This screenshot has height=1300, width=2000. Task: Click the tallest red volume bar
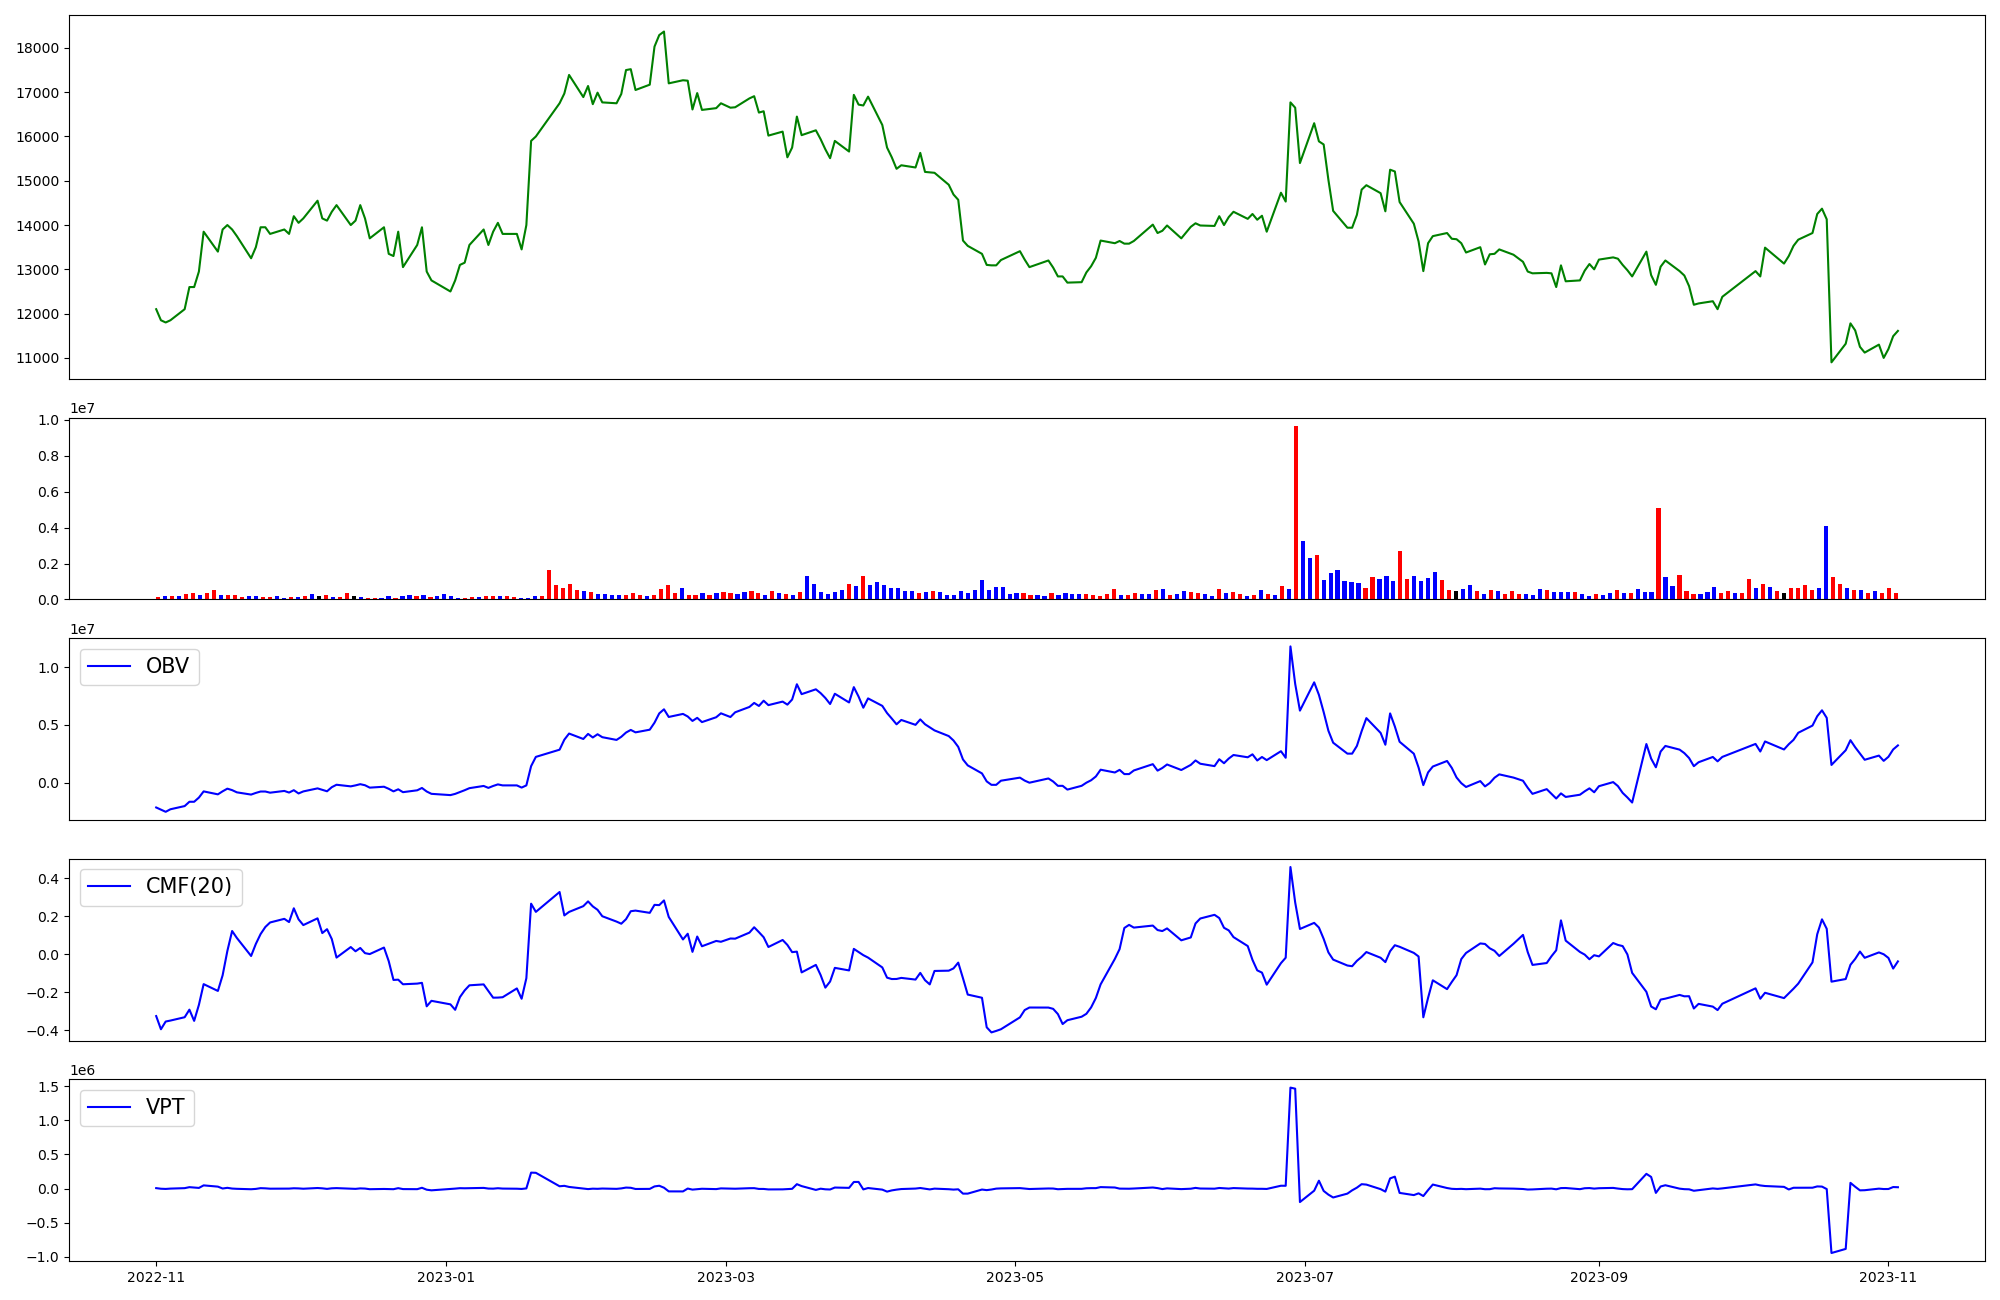1296,512
